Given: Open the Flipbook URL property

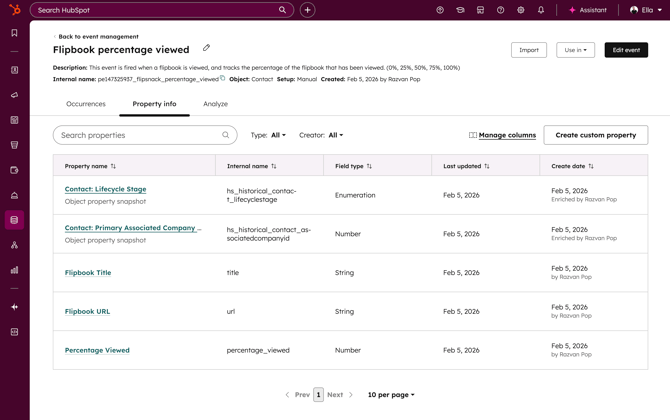Looking at the screenshot, I should point(87,311).
